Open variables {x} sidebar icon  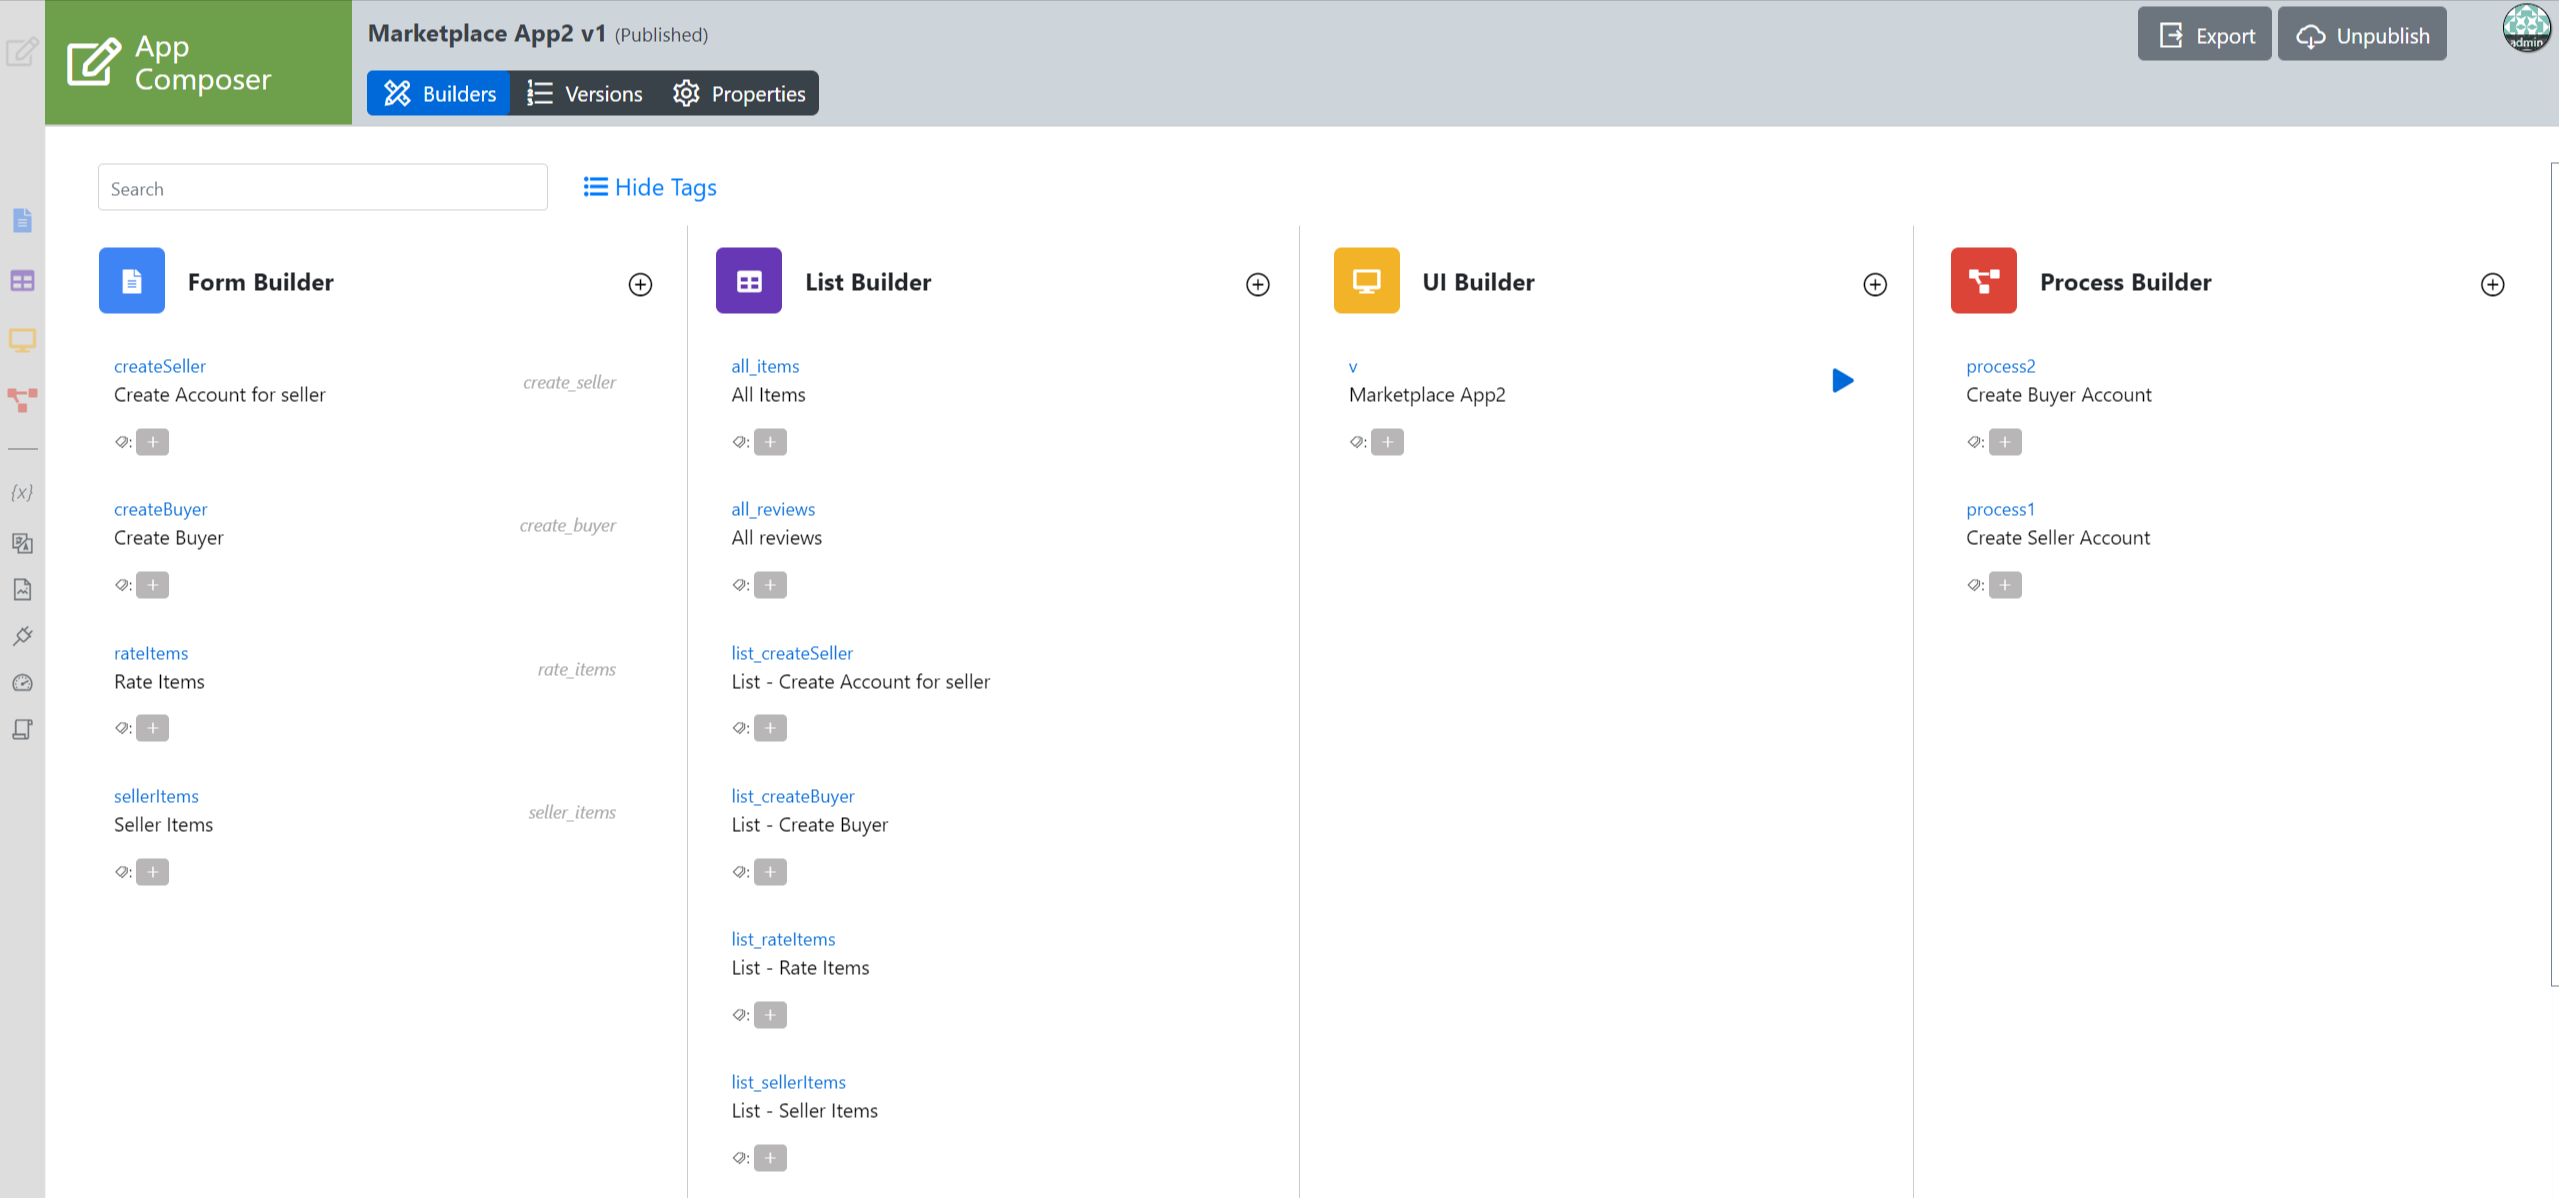22,492
